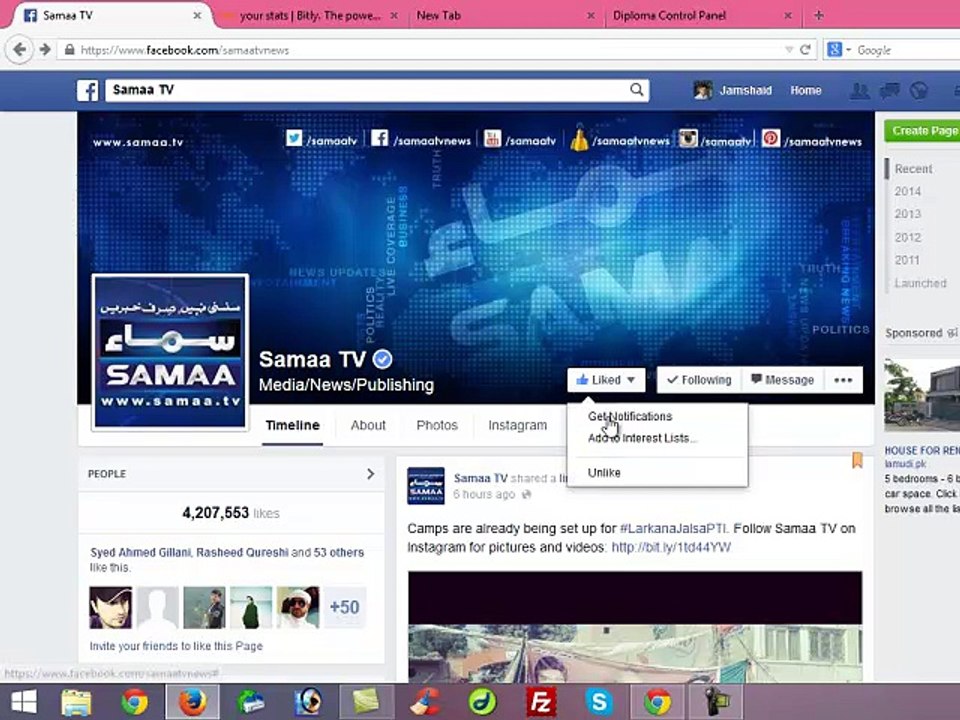This screenshot has height=720, width=960.
Task: Toggle the Following button
Action: pyautogui.click(x=699, y=380)
